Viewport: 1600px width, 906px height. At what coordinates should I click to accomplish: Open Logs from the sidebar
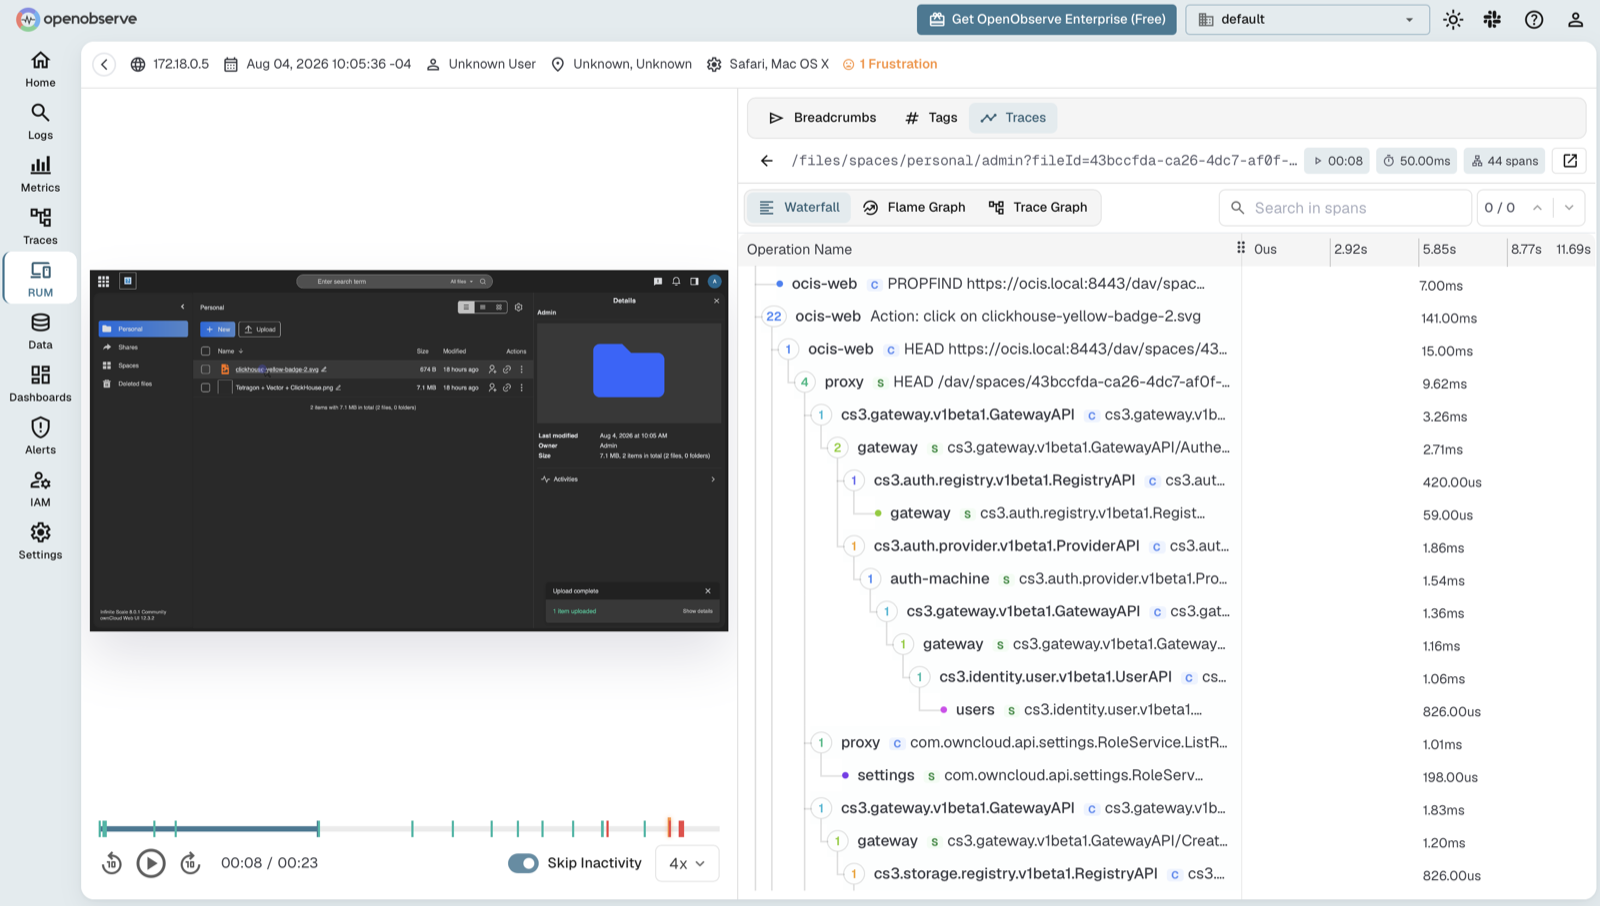(x=40, y=122)
